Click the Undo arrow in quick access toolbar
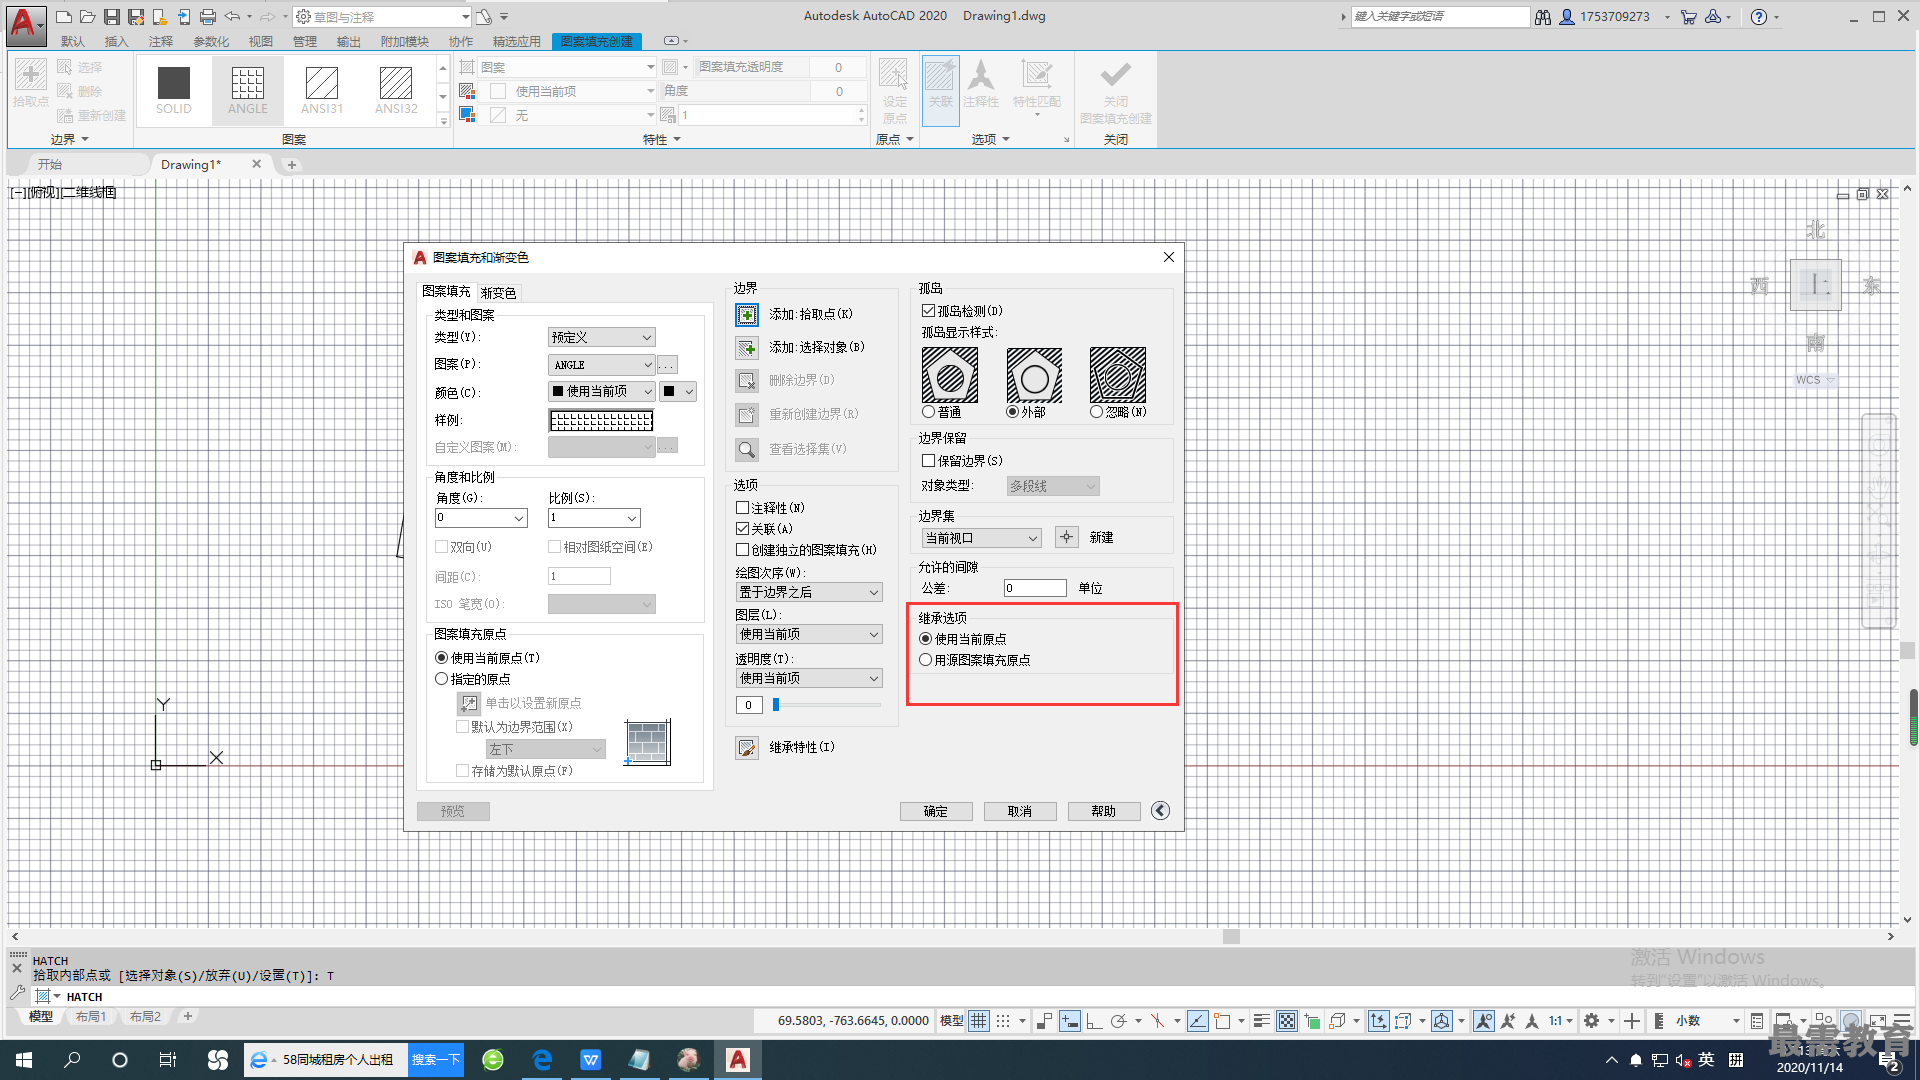Viewport: 1920px width, 1080px height. click(x=232, y=17)
